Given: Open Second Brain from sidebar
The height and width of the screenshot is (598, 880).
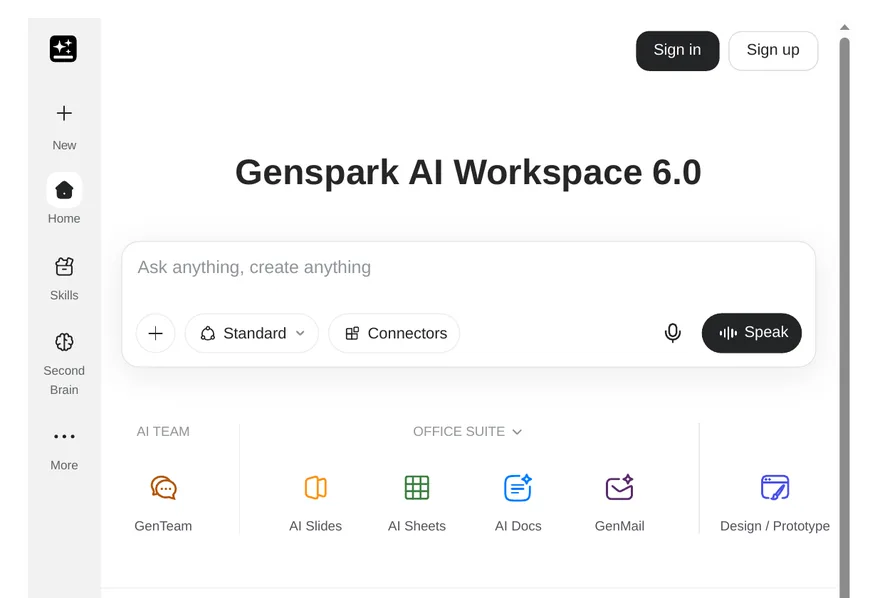Looking at the screenshot, I should tap(64, 364).
